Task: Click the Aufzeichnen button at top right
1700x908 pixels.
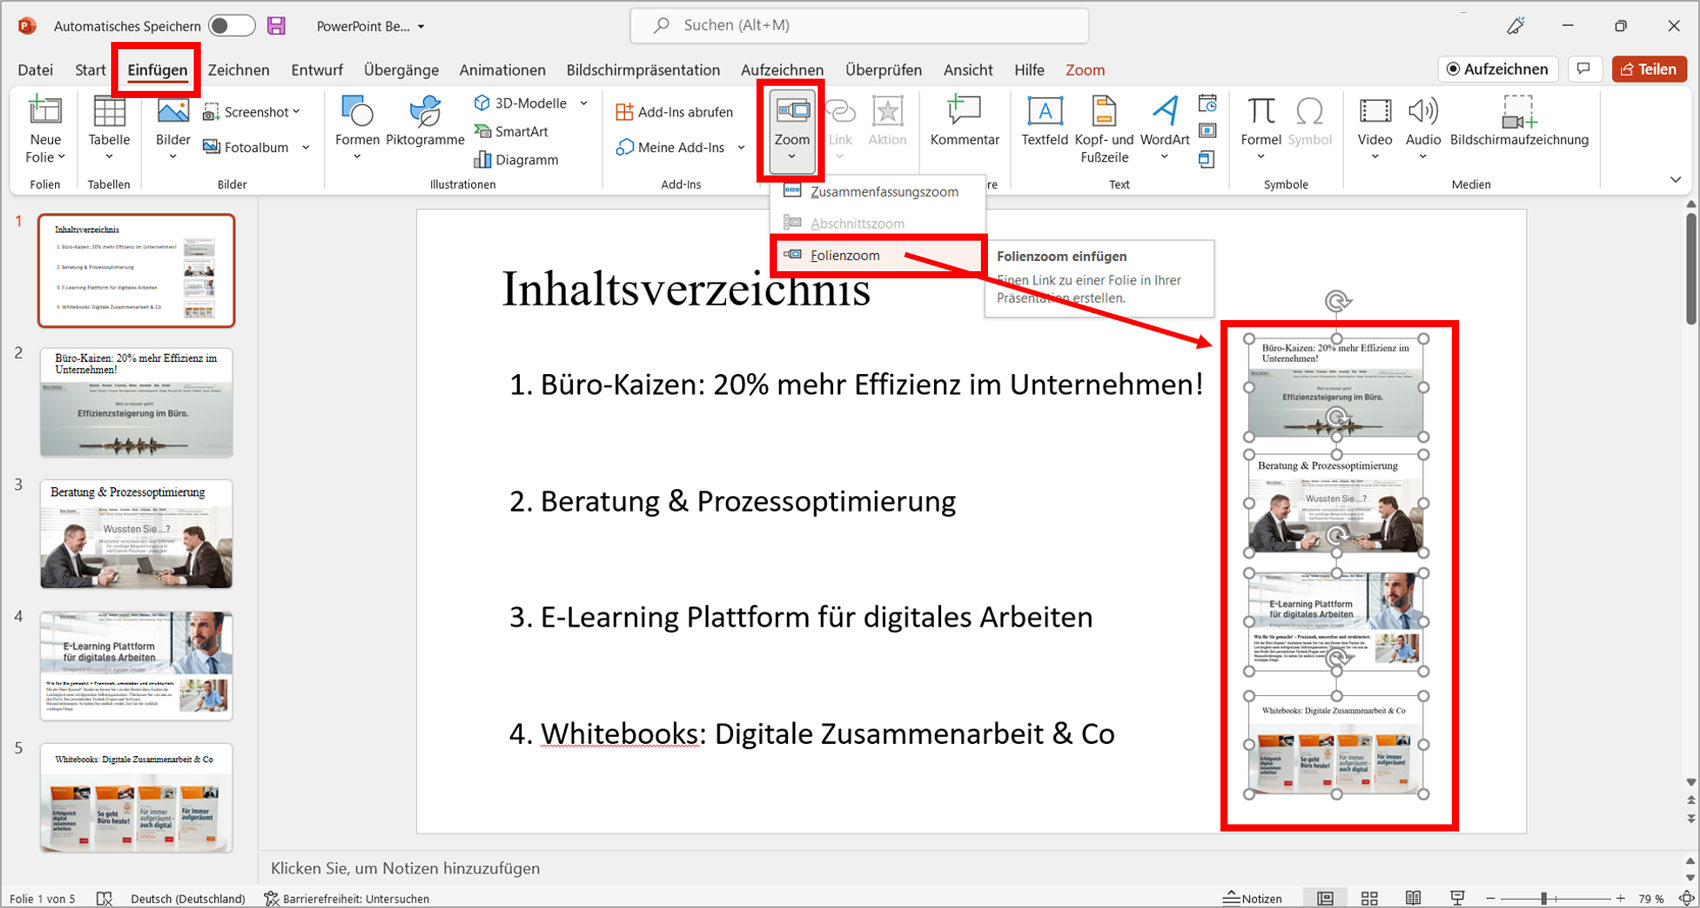Action: (x=1498, y=69)
